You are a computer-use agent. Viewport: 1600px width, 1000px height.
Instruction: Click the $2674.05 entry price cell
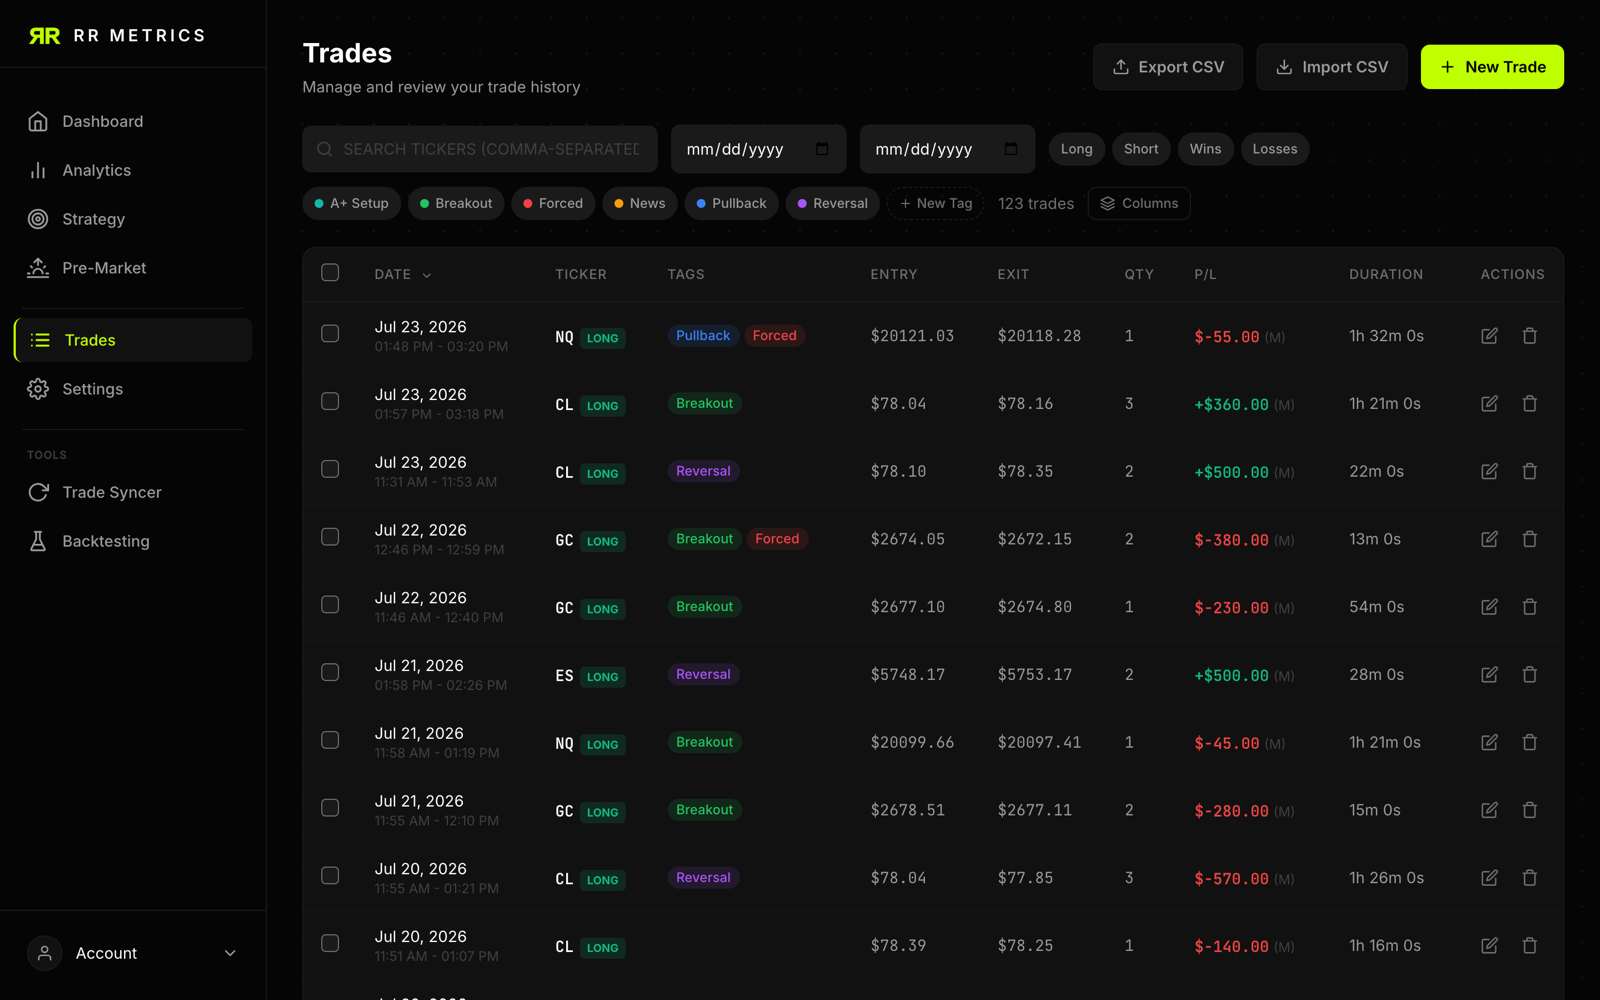click(907, 539)
